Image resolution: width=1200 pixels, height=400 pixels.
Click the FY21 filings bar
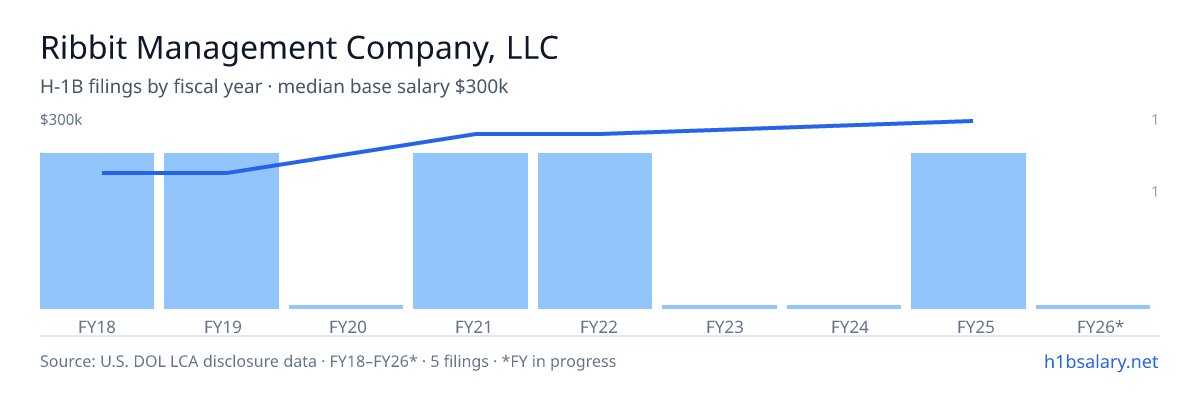point(470,231)
